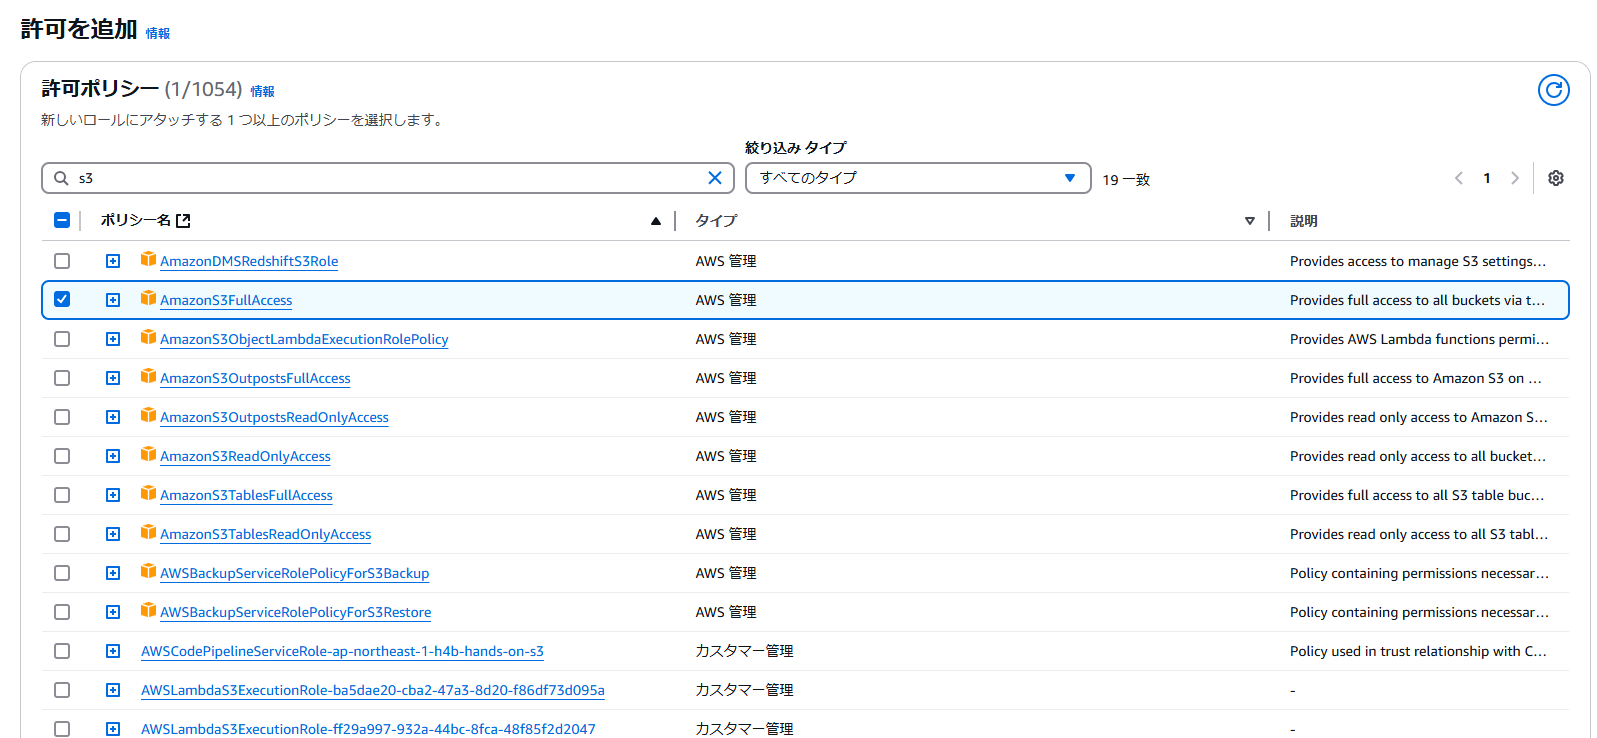Check AWSBackupServiceRolePolicyForS3Backup checkbox
Viewport: 1597px width, 738px height.
coord(62,573)
